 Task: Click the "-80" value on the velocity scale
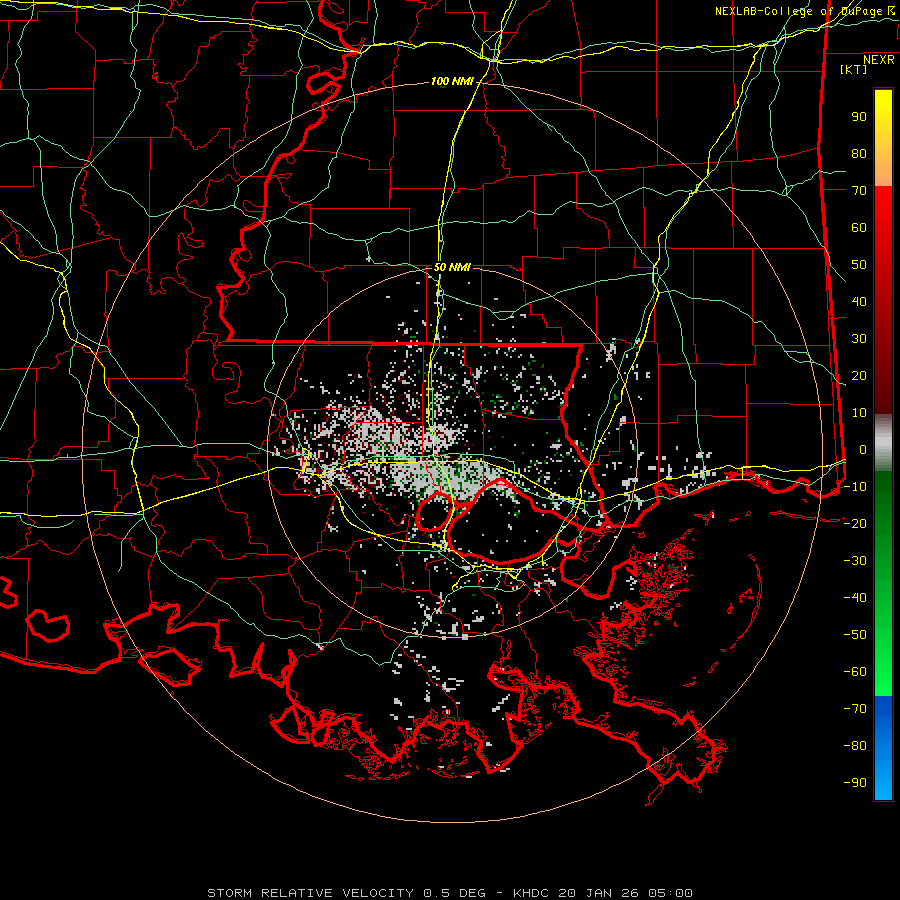(855, 746)
